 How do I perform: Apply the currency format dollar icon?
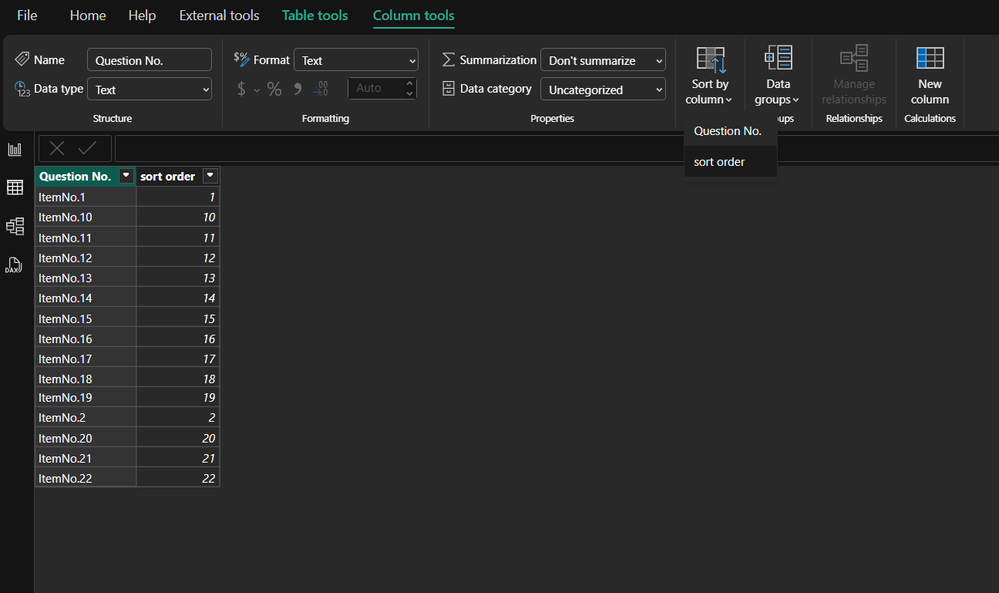pyautogui.click(x=241, y=89)
